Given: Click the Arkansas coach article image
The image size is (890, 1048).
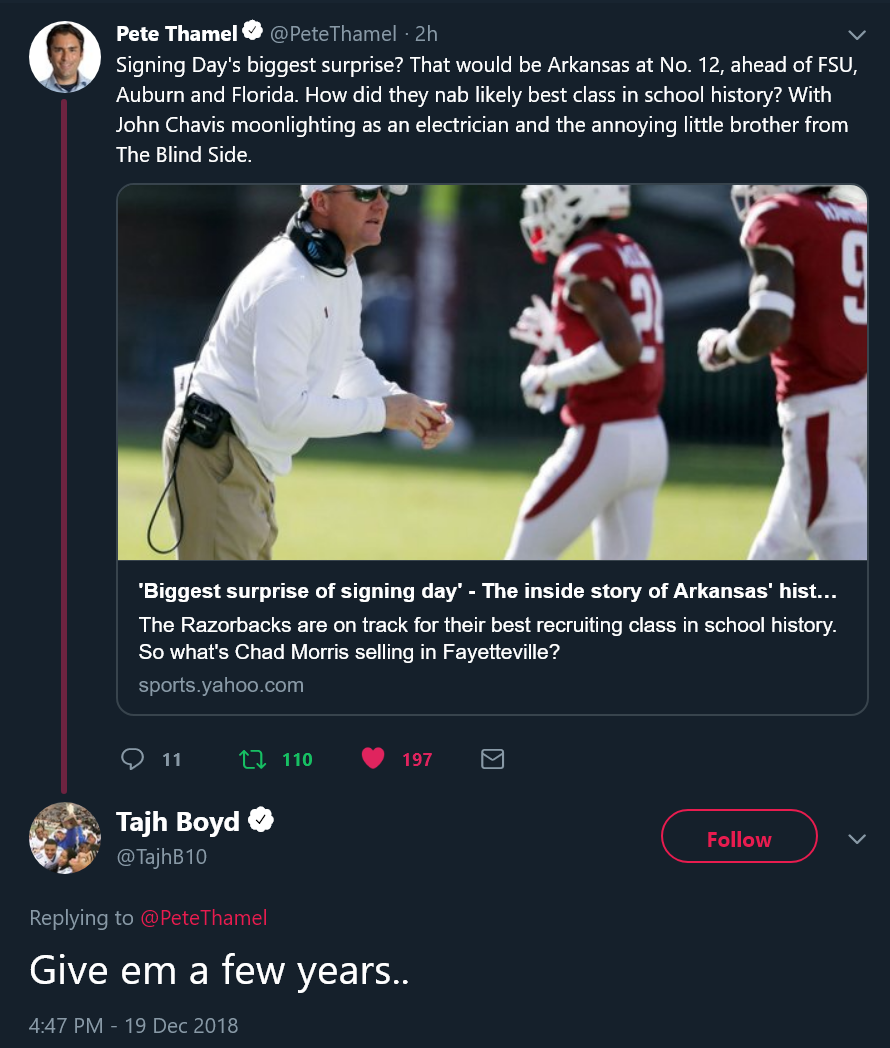Looking at the screenshot, I should 492,372.
